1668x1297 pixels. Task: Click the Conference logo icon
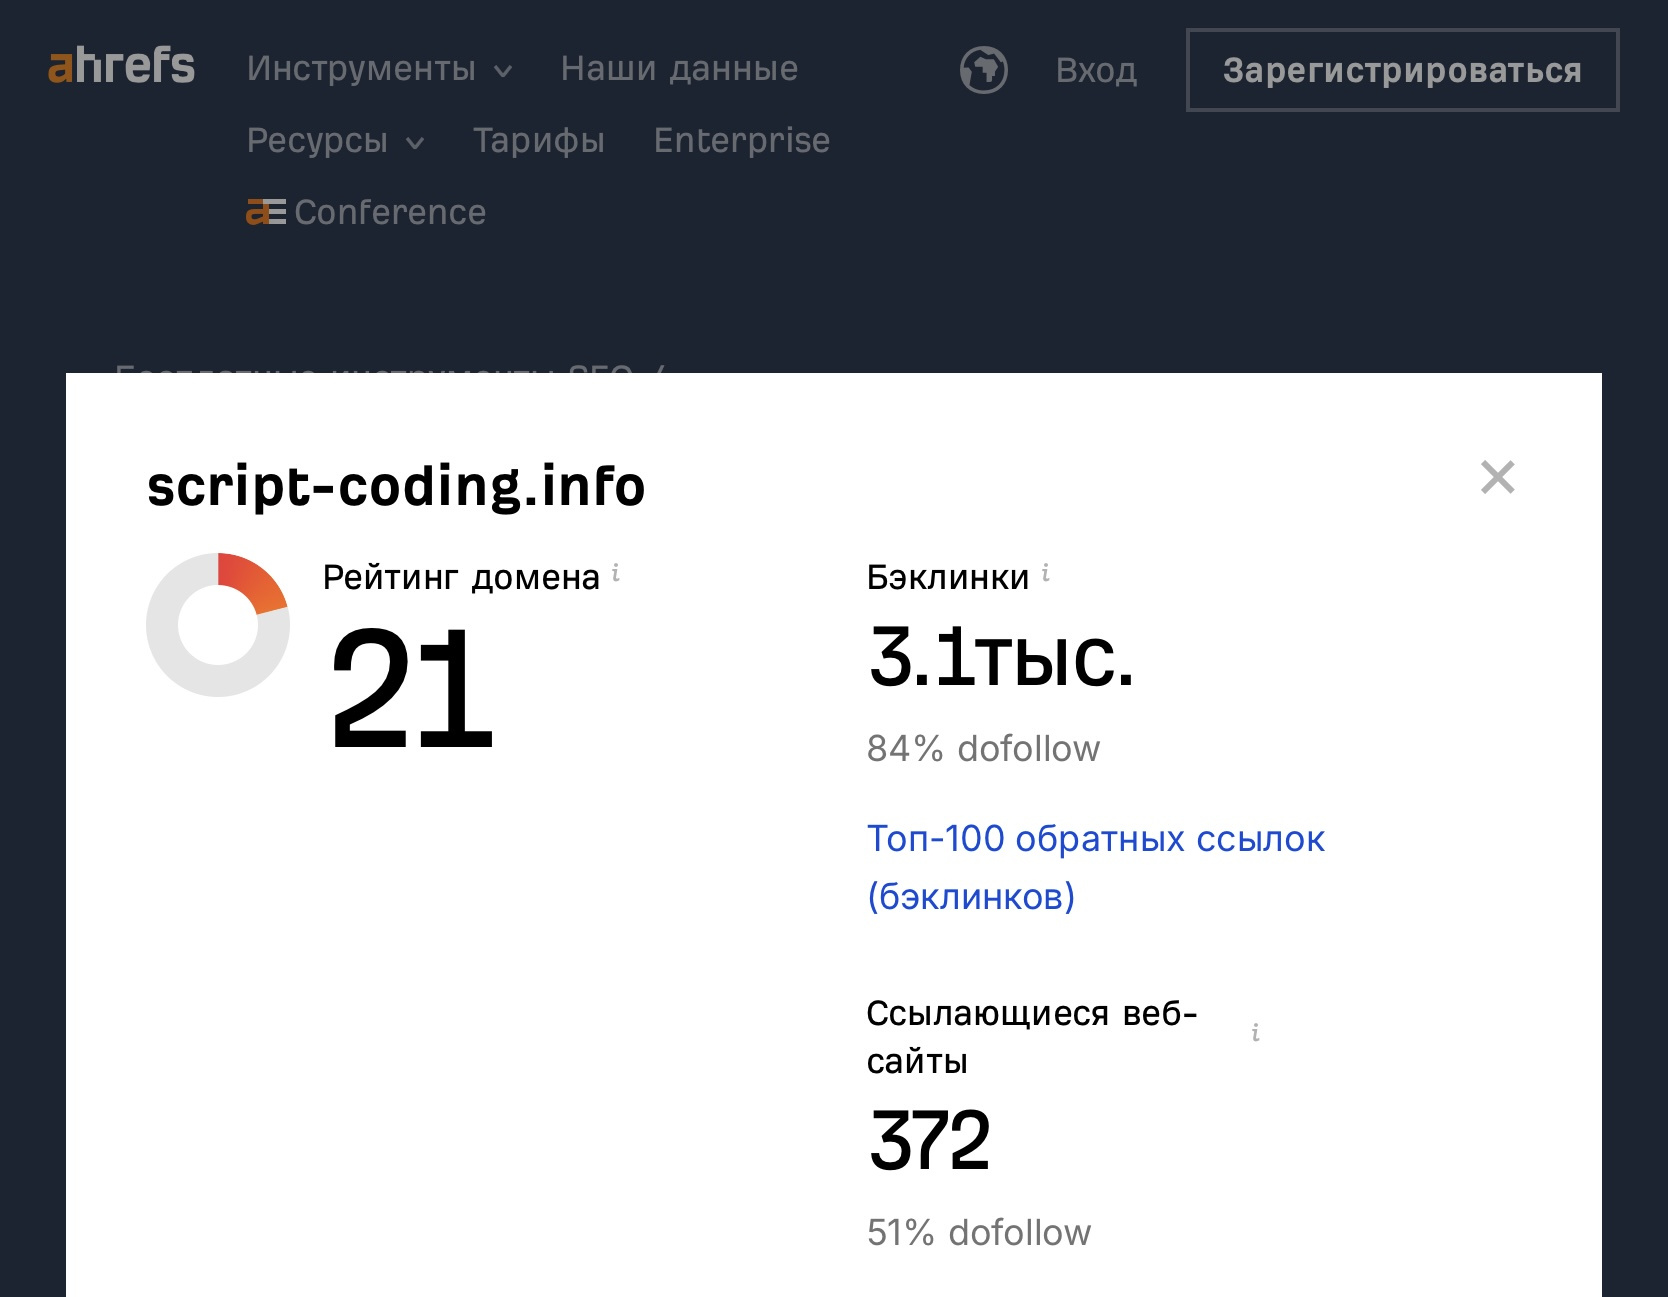(x=266, y=212)
